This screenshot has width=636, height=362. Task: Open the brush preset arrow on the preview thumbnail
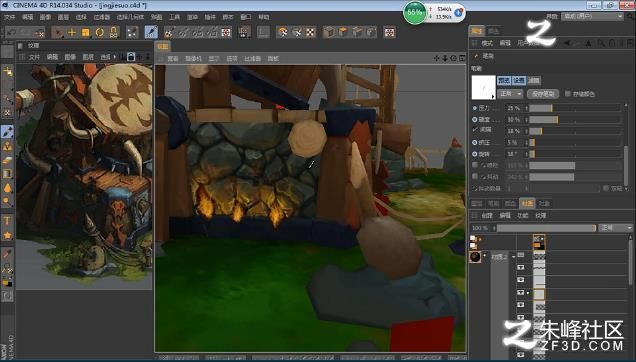[x=493, y=97]
